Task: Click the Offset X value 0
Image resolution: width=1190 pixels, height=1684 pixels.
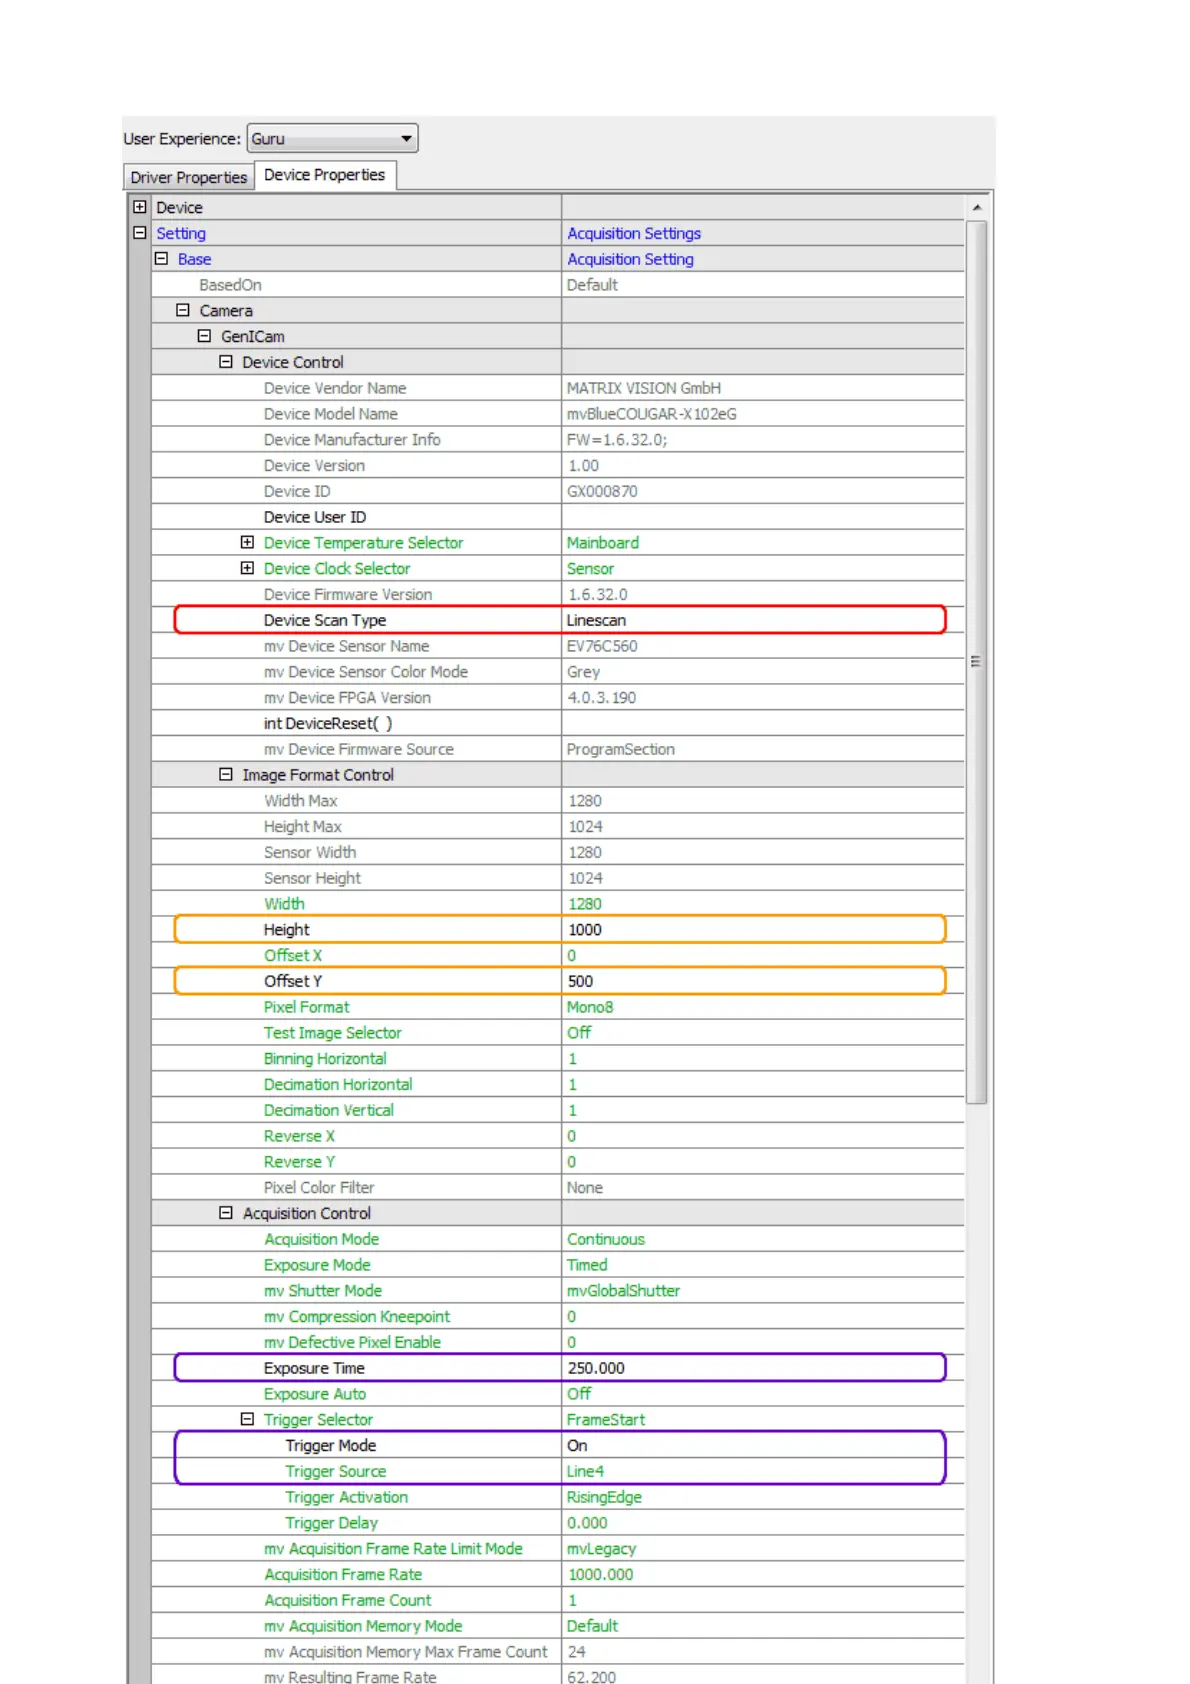Action: coord(572,955)
